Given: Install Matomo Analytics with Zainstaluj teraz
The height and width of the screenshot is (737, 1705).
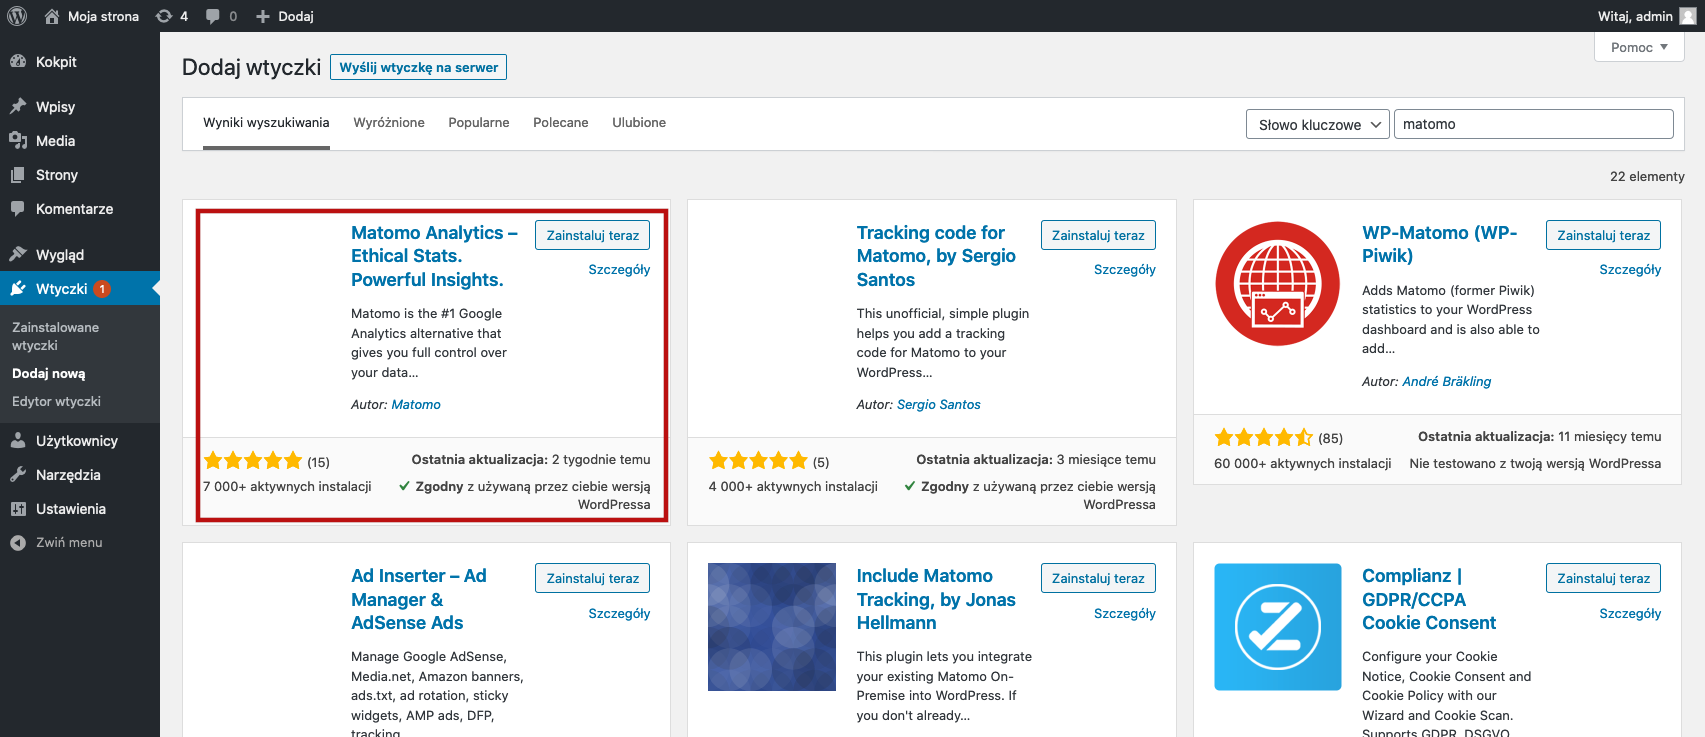Looking at the screenshot, I should (x=592, y=235).
